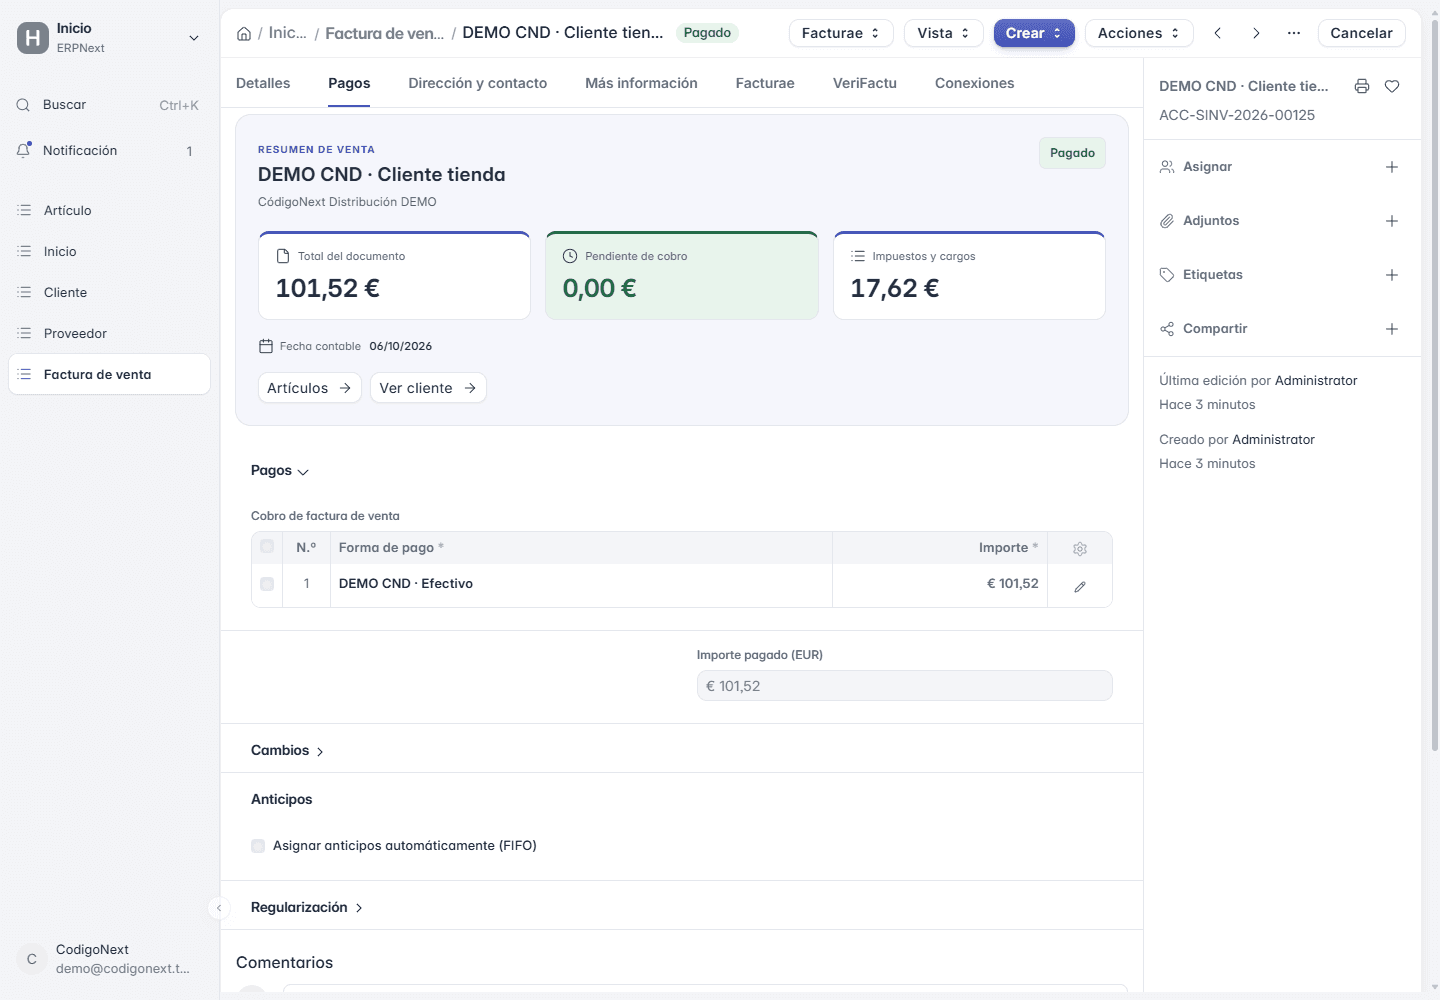Check row 1 Efectivo payment checkbox

pyautogui.click(x=267, y=584)
